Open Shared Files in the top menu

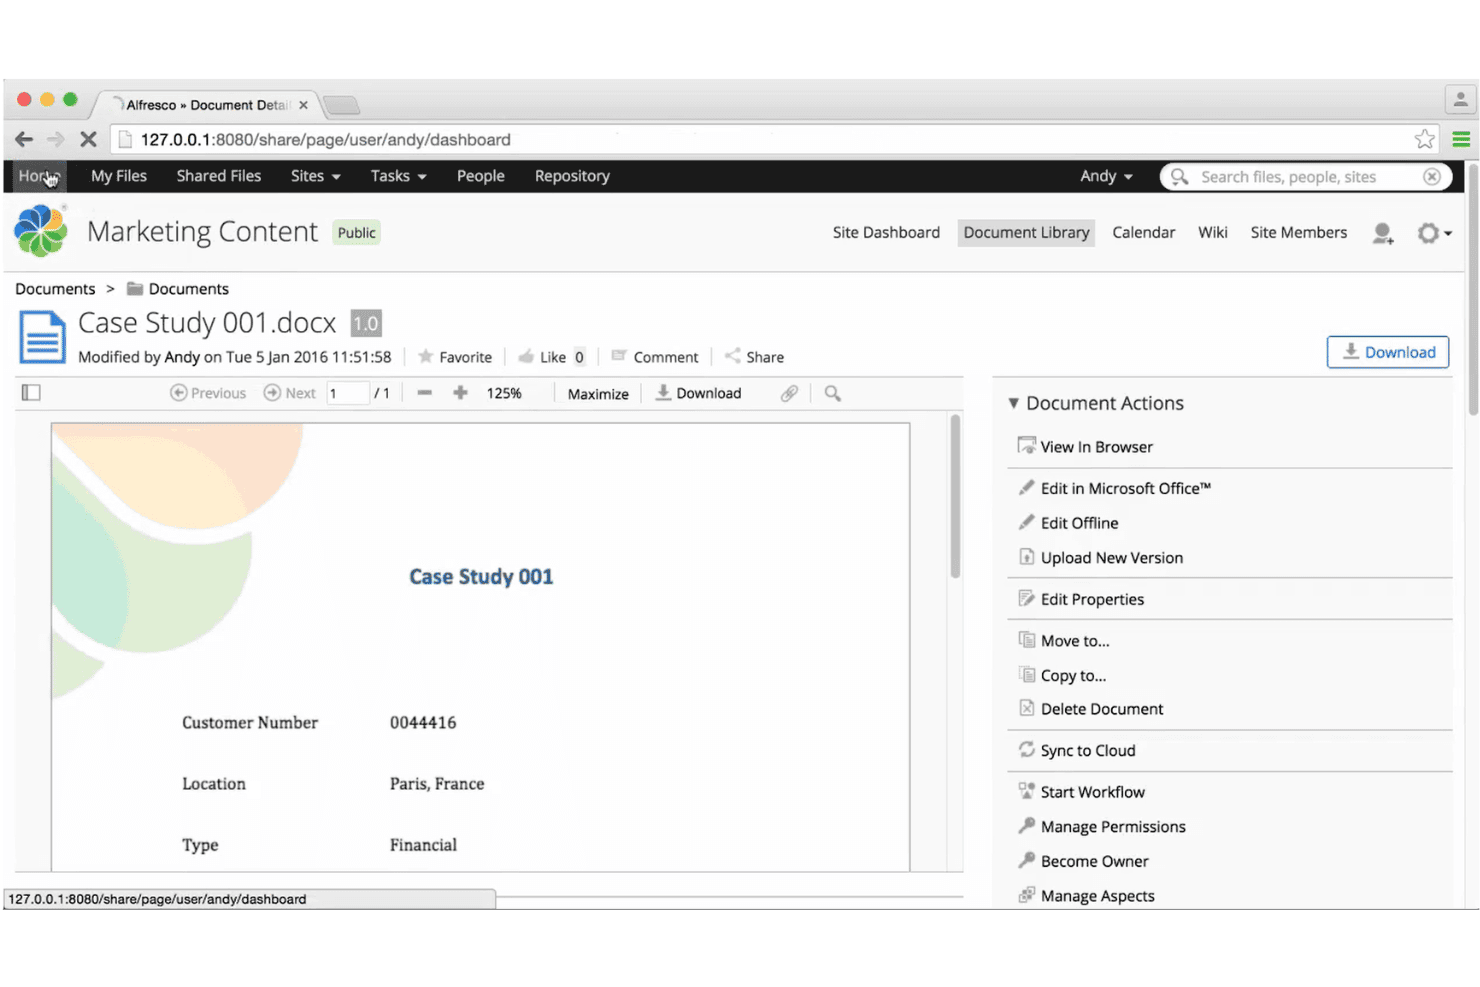[x=219, y=176]
